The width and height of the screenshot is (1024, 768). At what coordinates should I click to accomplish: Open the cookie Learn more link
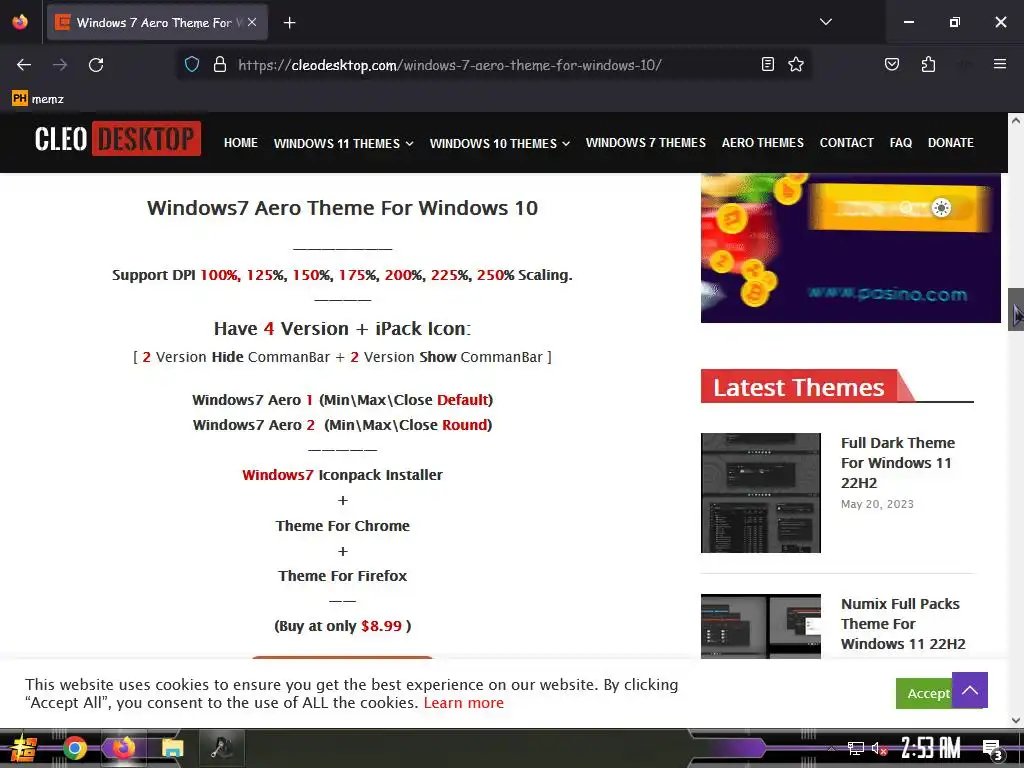point(464,703)
